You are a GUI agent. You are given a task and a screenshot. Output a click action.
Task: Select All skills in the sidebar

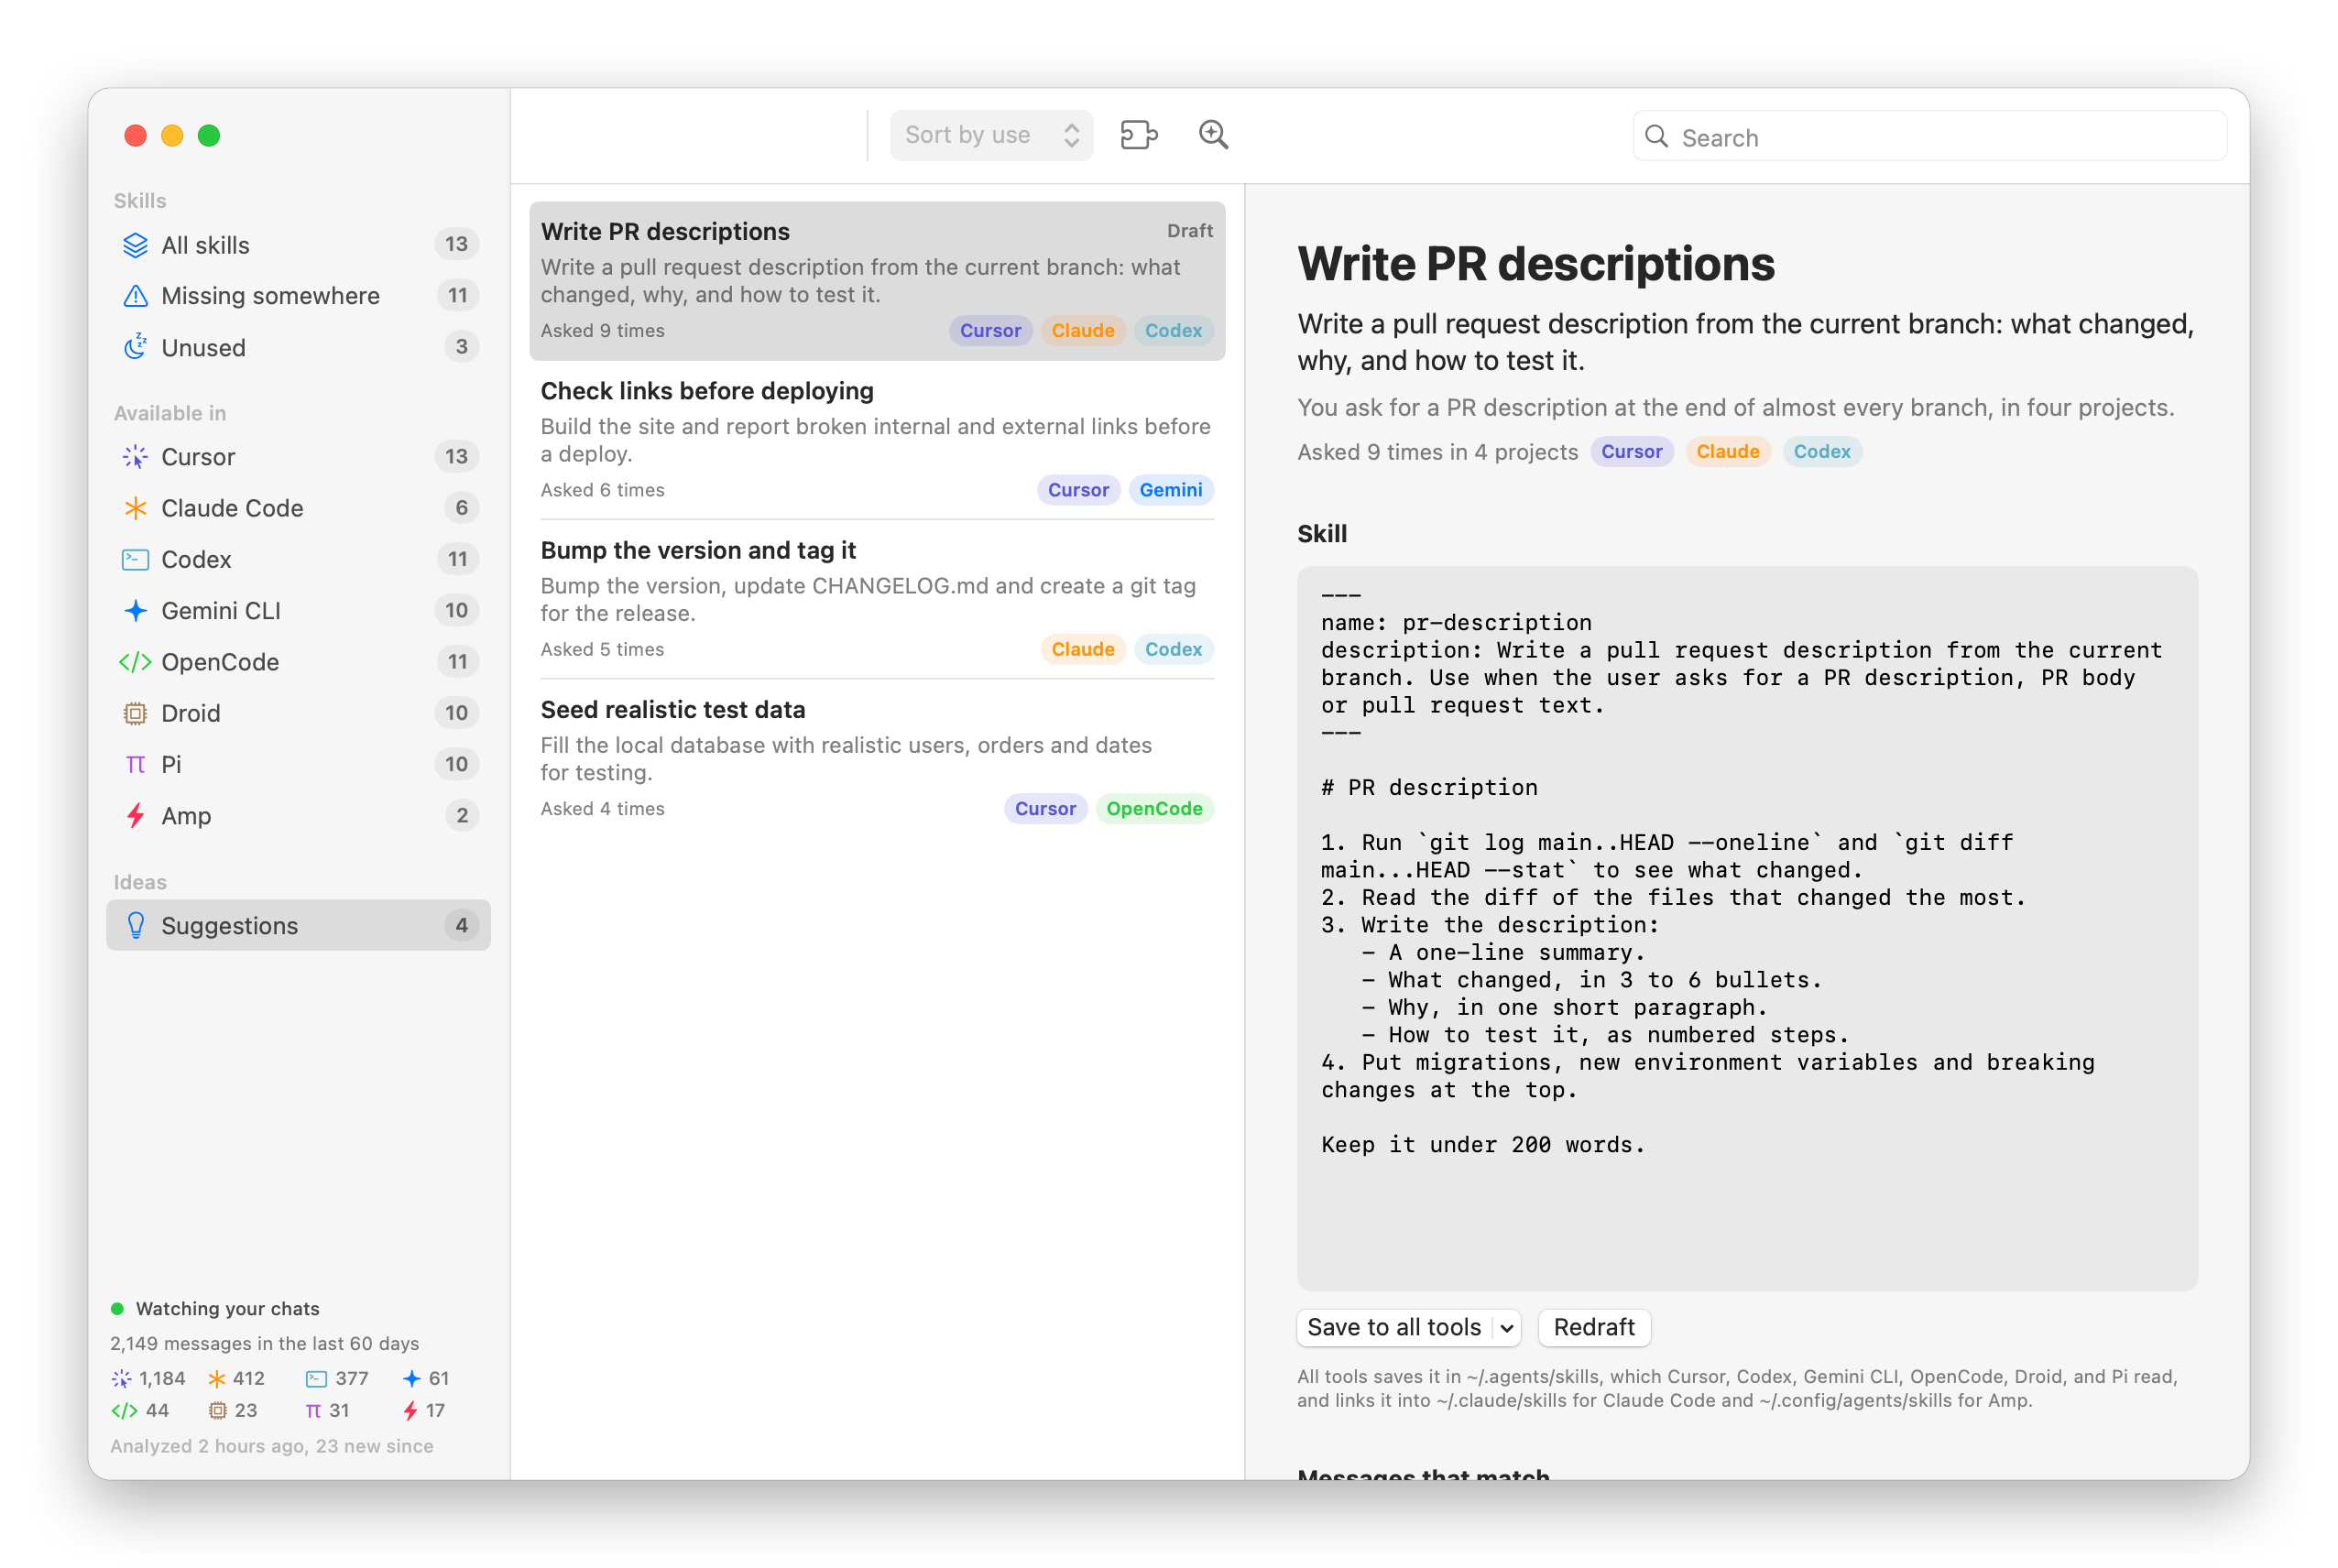click(298, 245)
